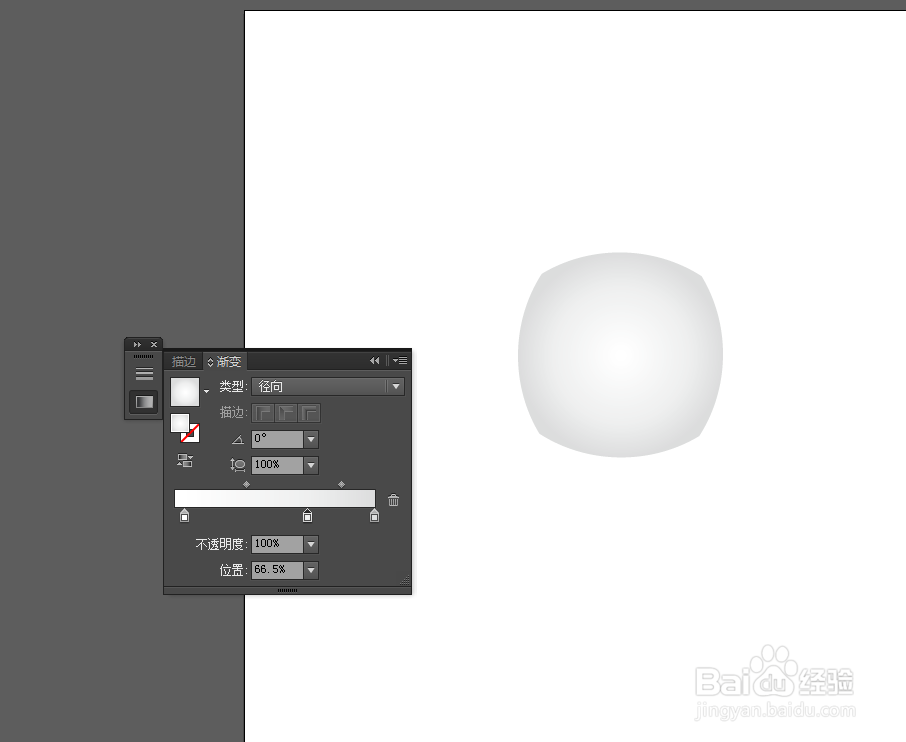Click the gradient panel resize grip corner
This screenshot has height=742, width=906.
tap(406, 581)
